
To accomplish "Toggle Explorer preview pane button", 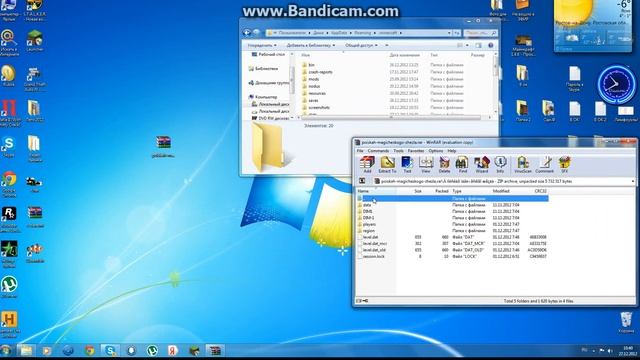I will click(x=478, y=45).
